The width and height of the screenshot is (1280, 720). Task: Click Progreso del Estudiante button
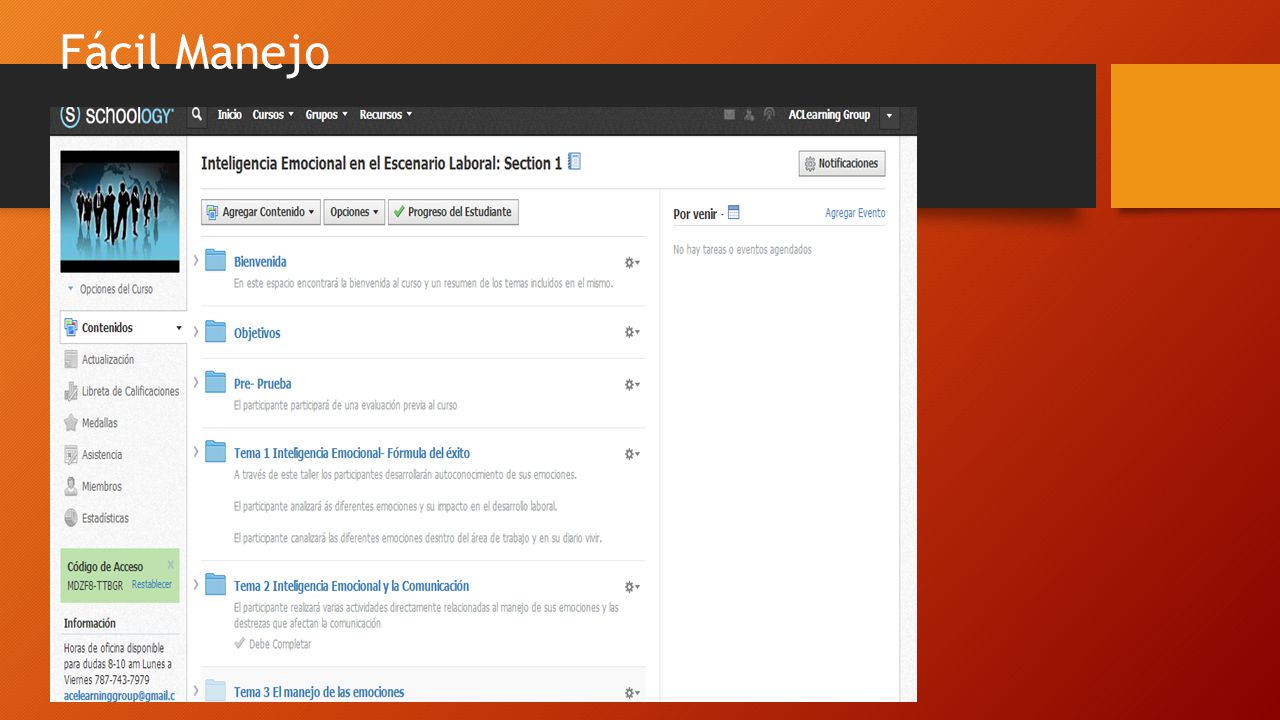pos(453,212)
